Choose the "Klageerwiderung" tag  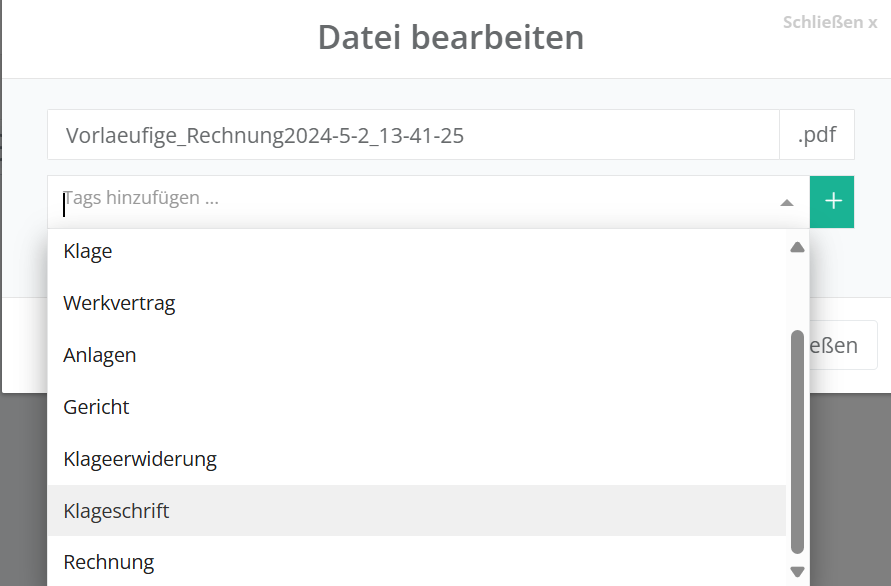point(140,459)
